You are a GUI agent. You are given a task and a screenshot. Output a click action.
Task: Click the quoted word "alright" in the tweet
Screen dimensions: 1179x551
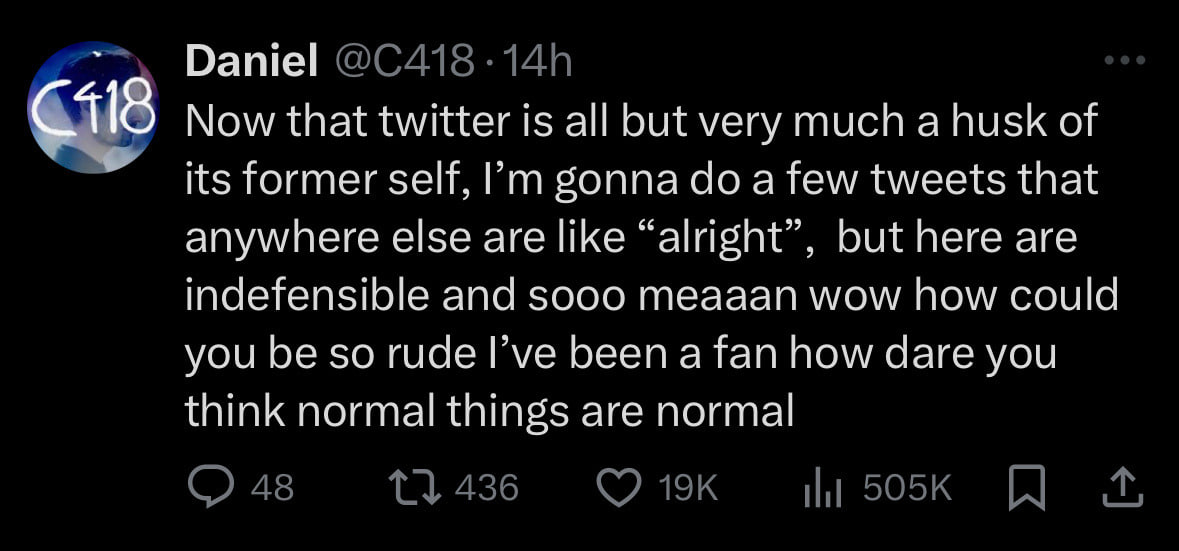tap(722, 237)
